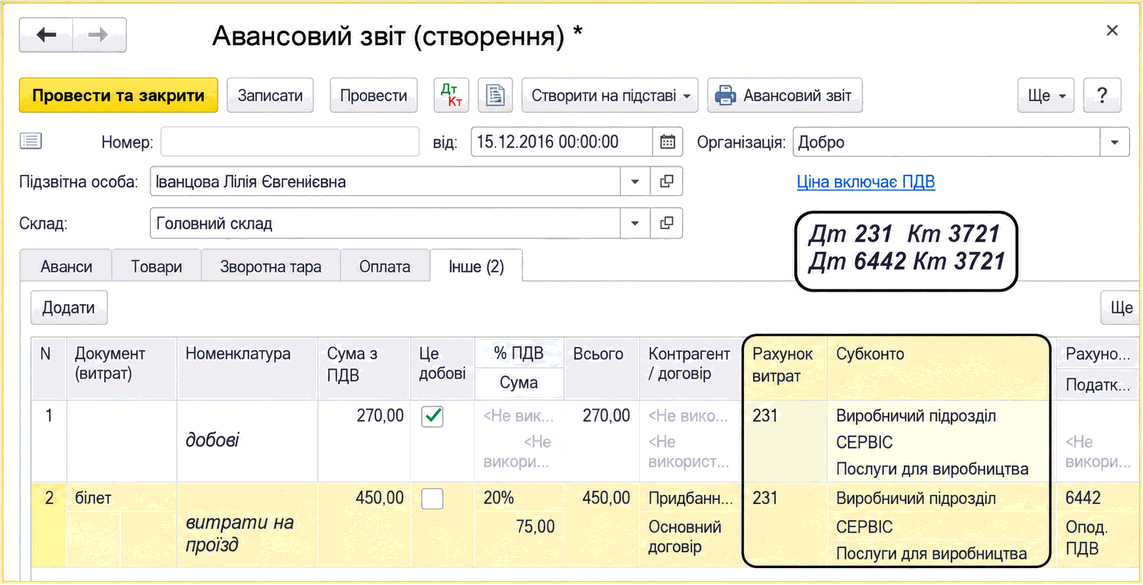
Task: Select the 6442 account cell
Action: (x=1096, y=498)
